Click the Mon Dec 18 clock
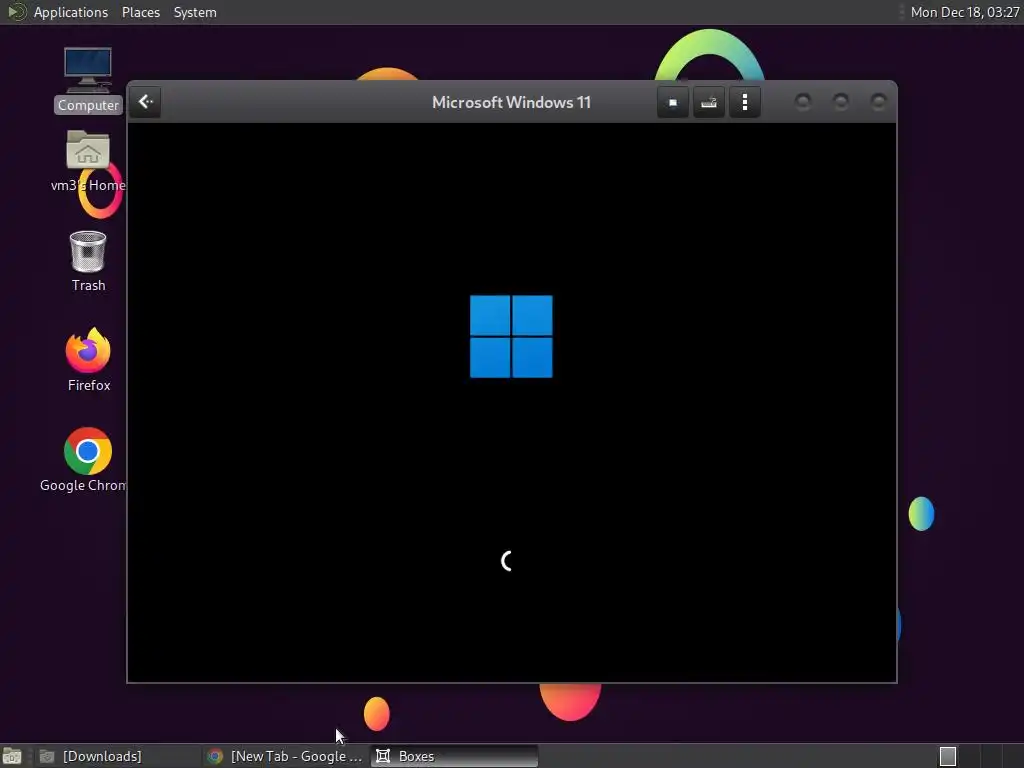 coord(965,12)
